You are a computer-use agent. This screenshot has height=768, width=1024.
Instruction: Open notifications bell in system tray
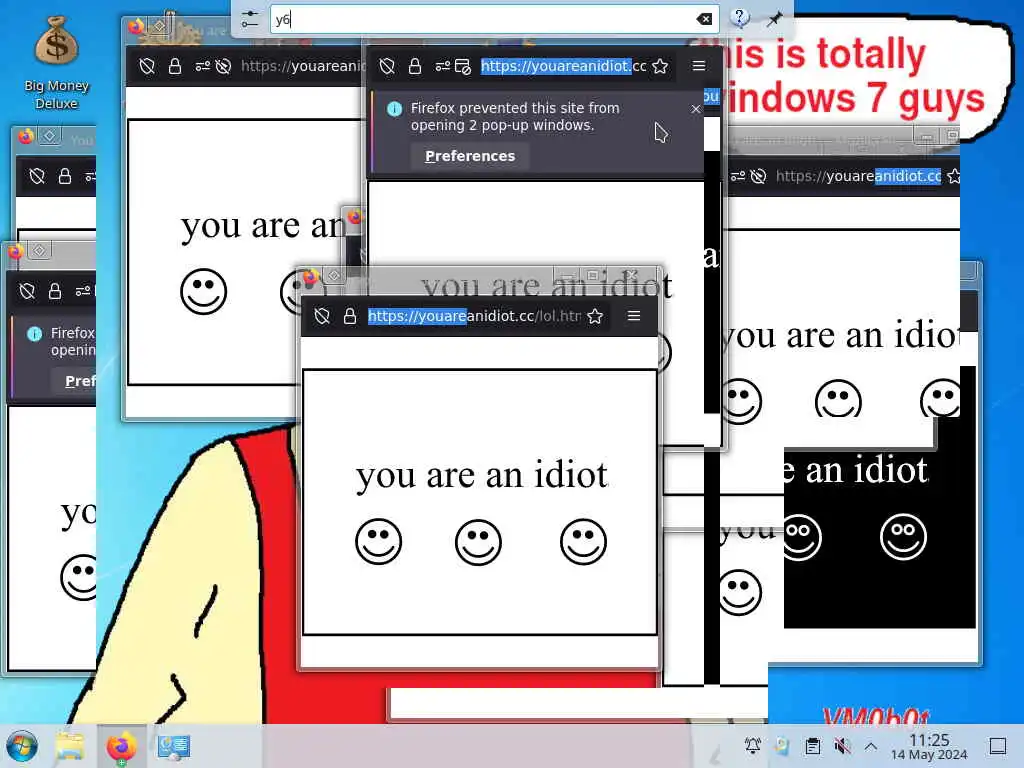[752, 746]
